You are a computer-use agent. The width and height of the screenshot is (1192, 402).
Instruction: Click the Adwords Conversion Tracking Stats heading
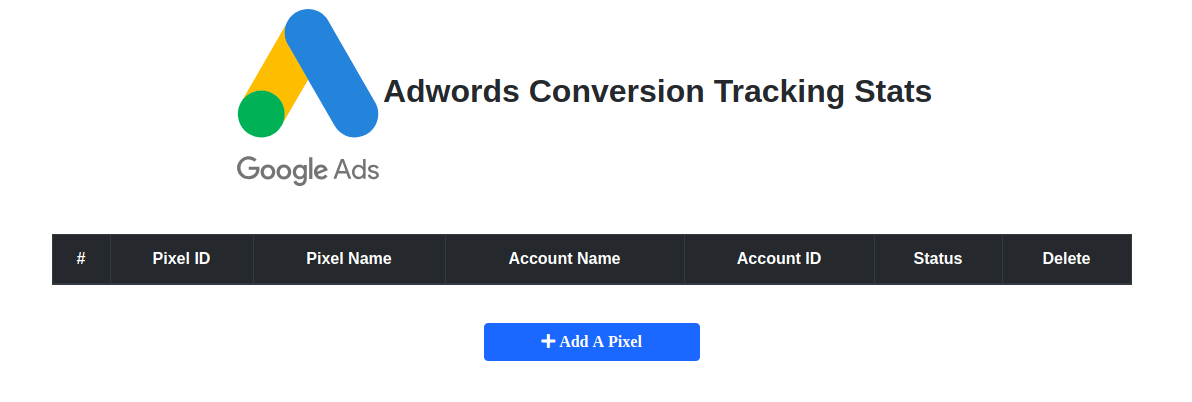point(658,91)
